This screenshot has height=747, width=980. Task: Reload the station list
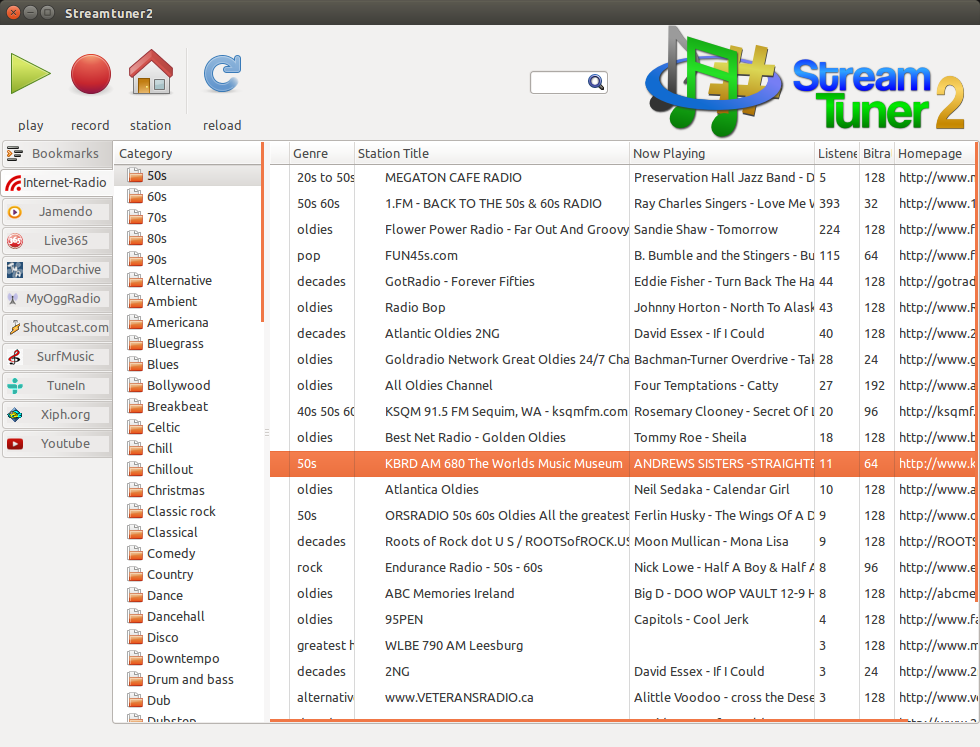[x=222, y=75]
